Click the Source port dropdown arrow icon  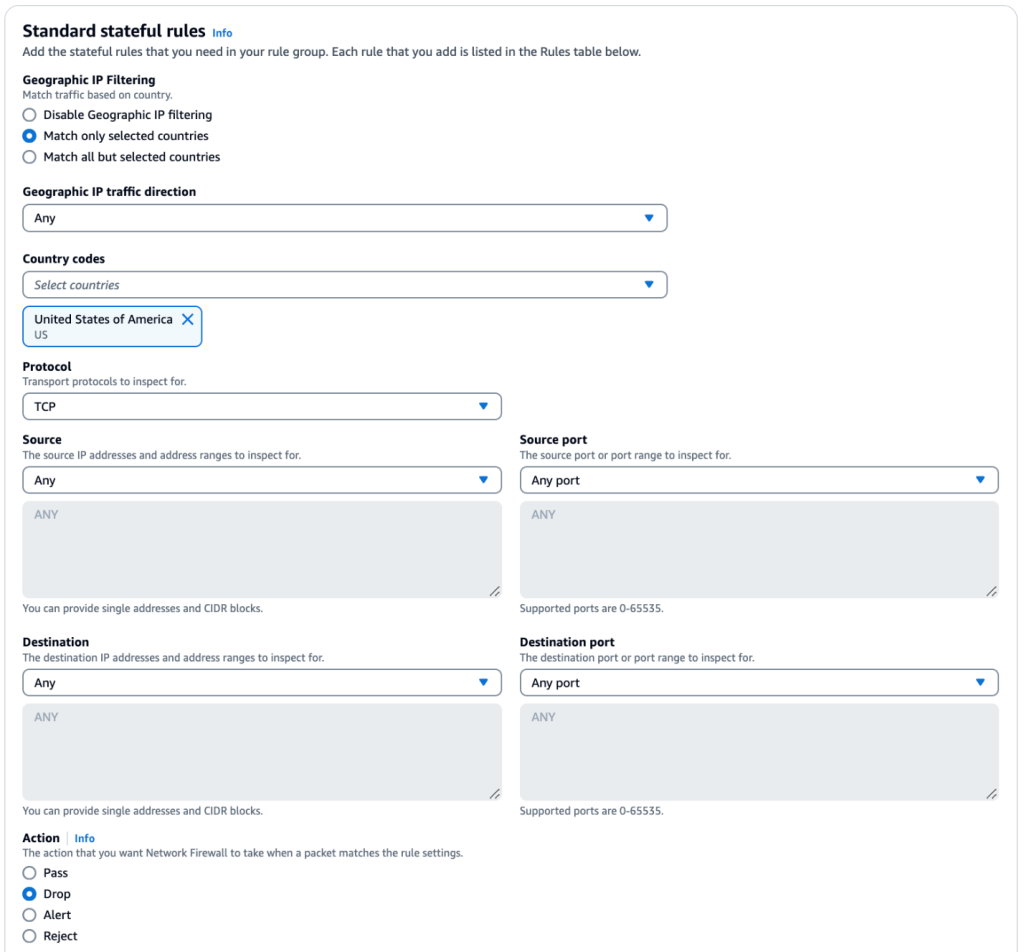[x=980, y=480]
